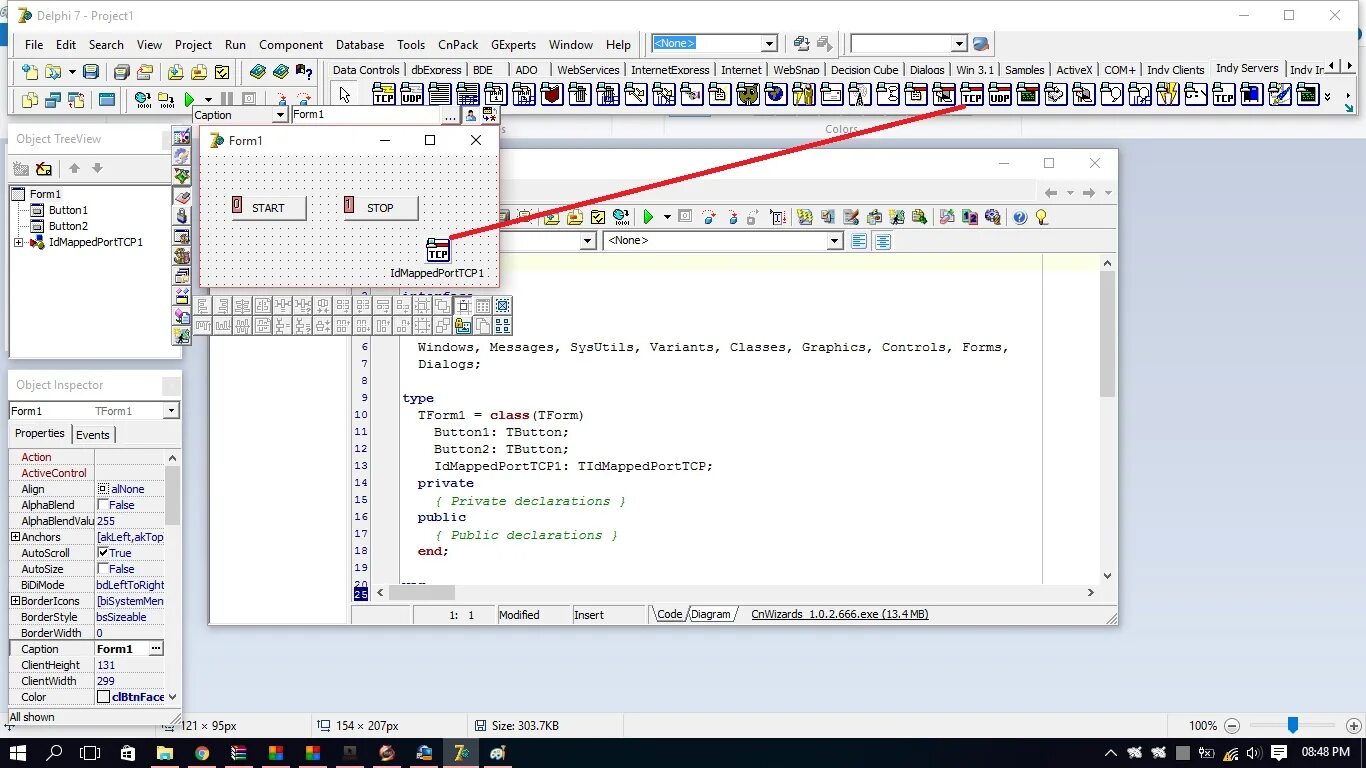Switch to the Diagram tab in code editor
The width and height of the screenshot is (1366, 768).
[x=711, y=614]
